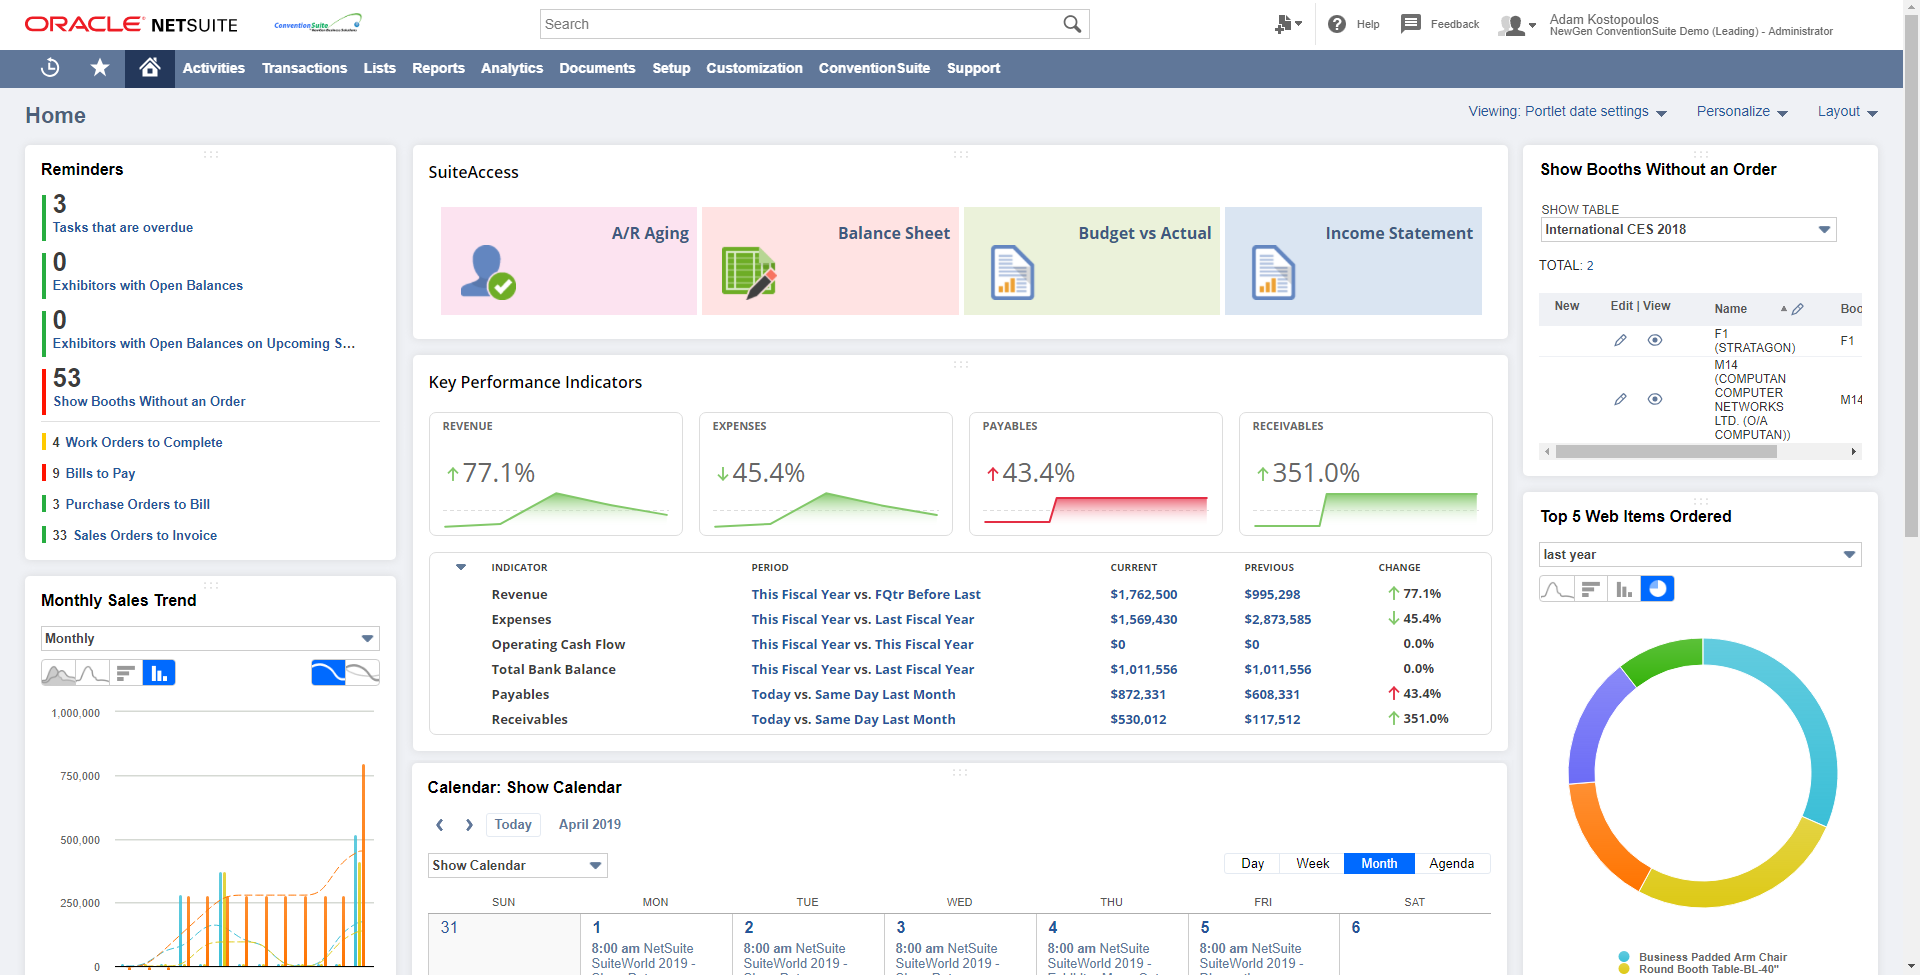Select pie chart in Top 5 Web Items
Viewport: 1920px width, 975px height.
1657,589
